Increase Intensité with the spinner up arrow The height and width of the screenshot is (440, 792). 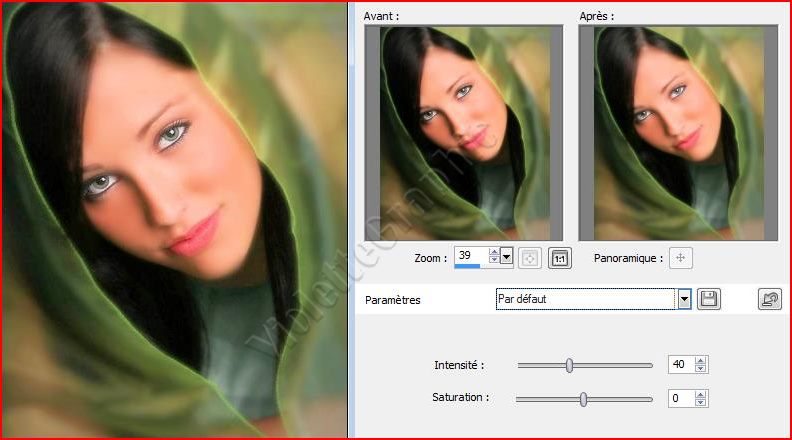pyautogui.click(x=701, y=361)
